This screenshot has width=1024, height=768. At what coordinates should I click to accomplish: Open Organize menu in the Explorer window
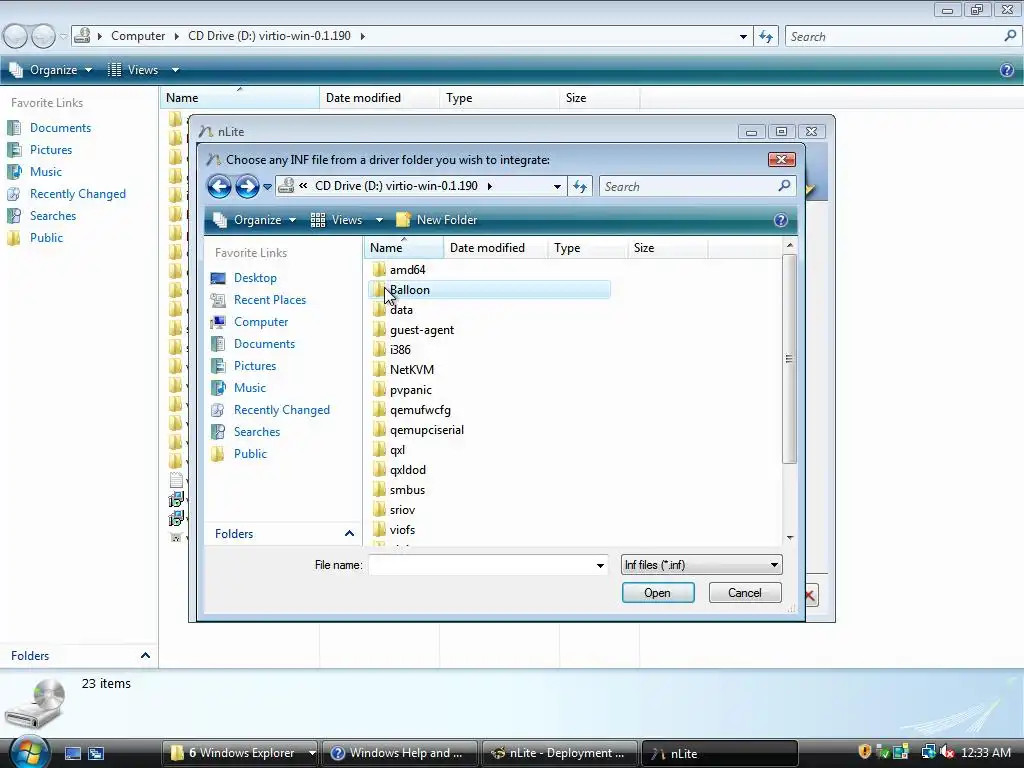coord(50,70)
